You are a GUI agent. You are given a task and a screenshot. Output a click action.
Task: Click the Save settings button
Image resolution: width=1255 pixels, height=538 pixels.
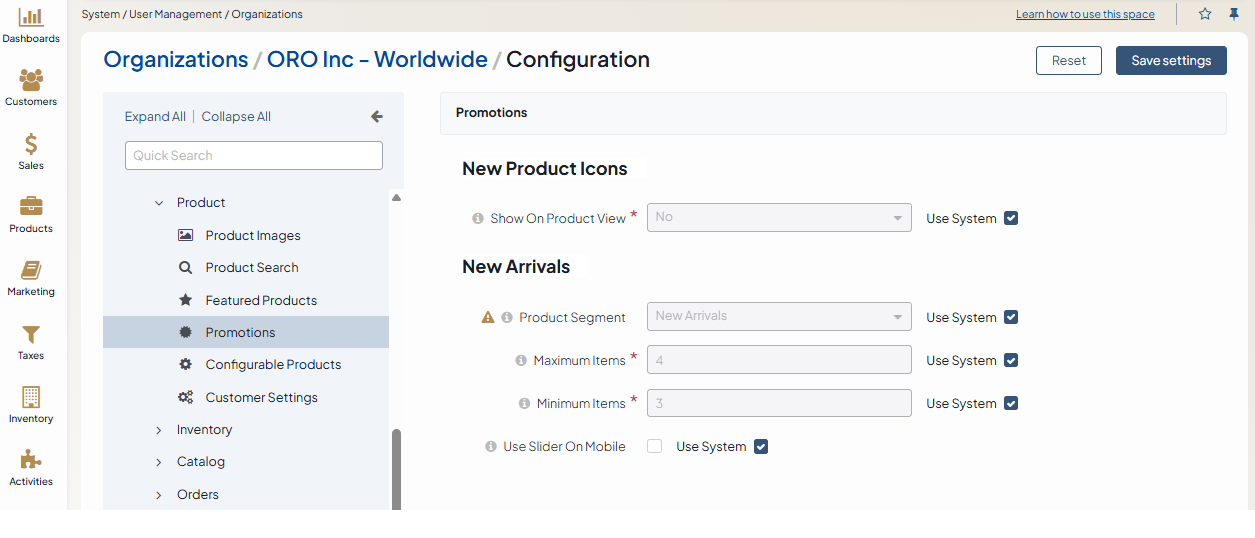(1171, 60)
